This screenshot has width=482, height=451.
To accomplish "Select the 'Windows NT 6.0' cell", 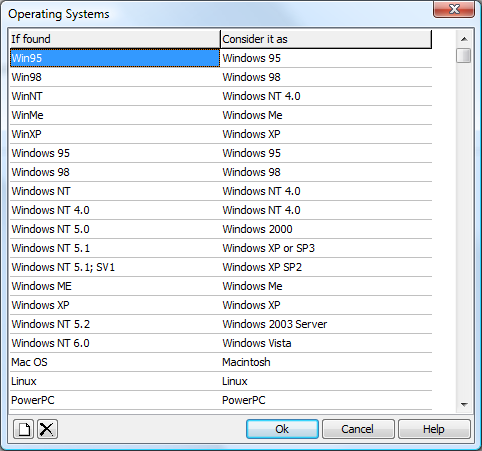I will [x=115, y=343].
